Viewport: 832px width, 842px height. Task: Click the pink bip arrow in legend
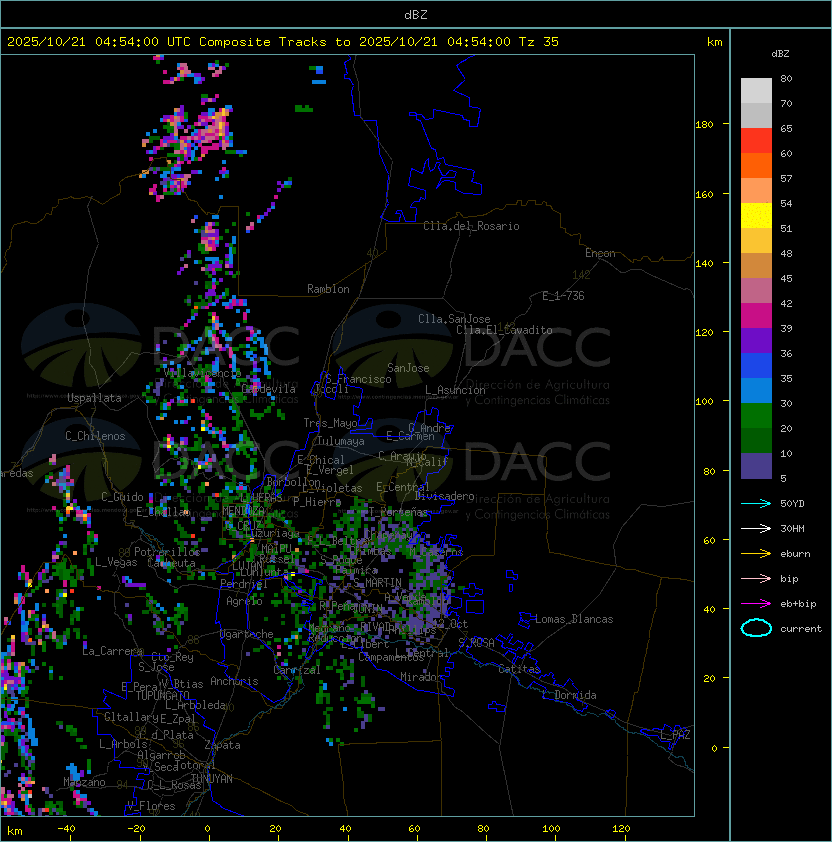(756, 579)
